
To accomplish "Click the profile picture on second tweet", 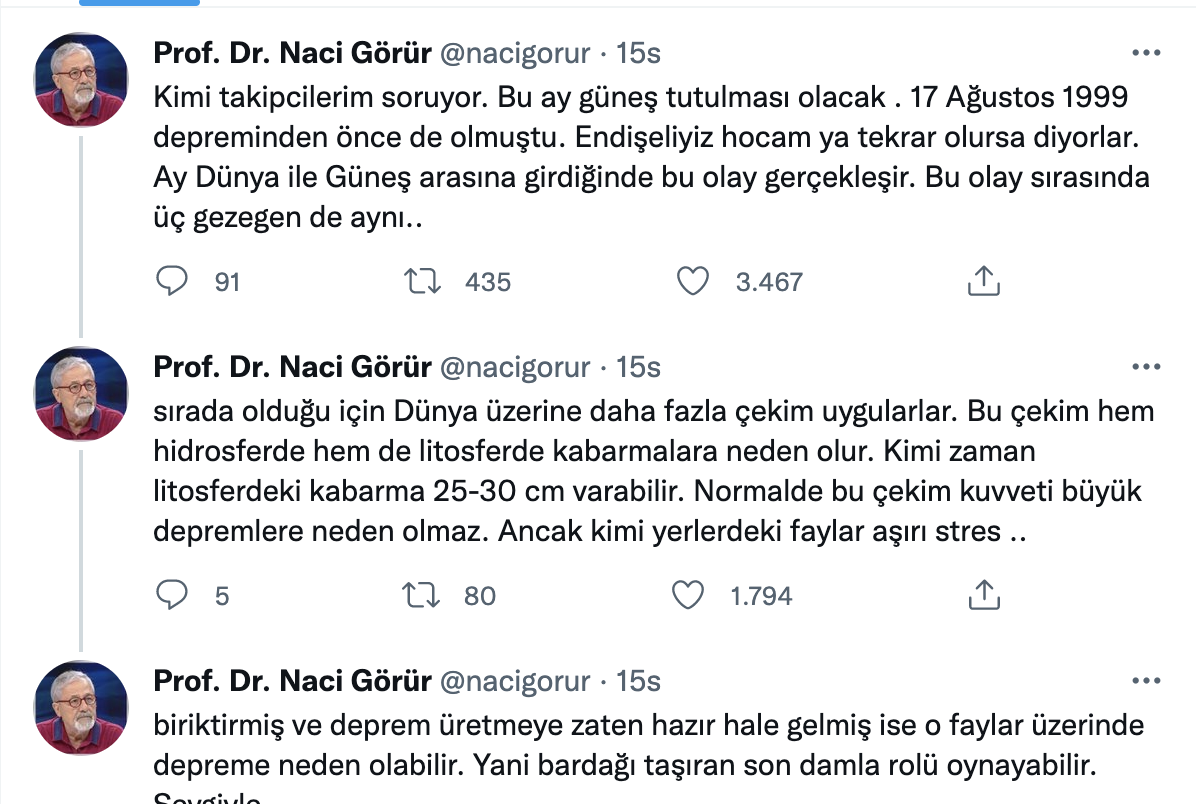I will 82,393.
